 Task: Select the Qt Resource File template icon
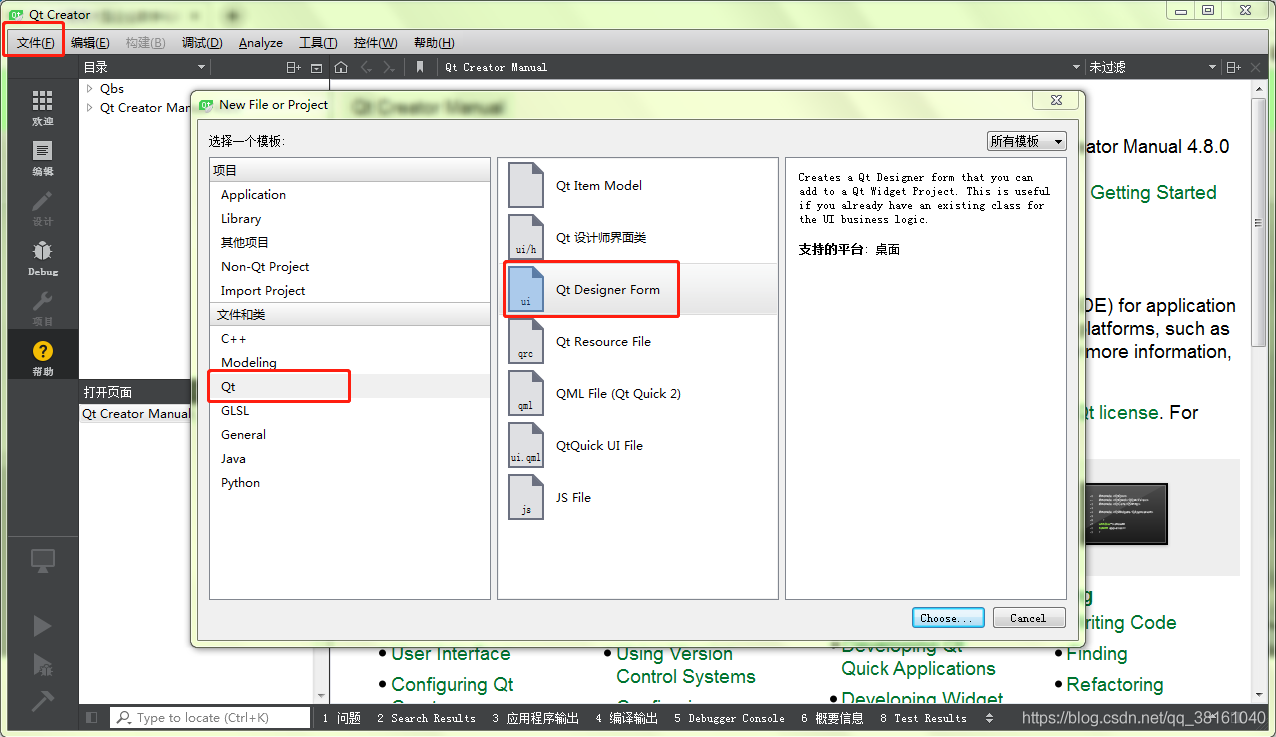(x=526, y=341)
